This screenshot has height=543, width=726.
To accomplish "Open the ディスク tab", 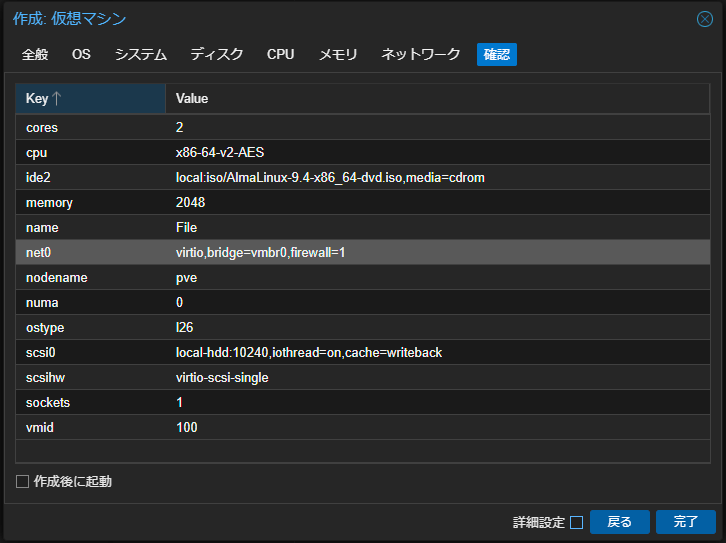I will click(216, 54).
